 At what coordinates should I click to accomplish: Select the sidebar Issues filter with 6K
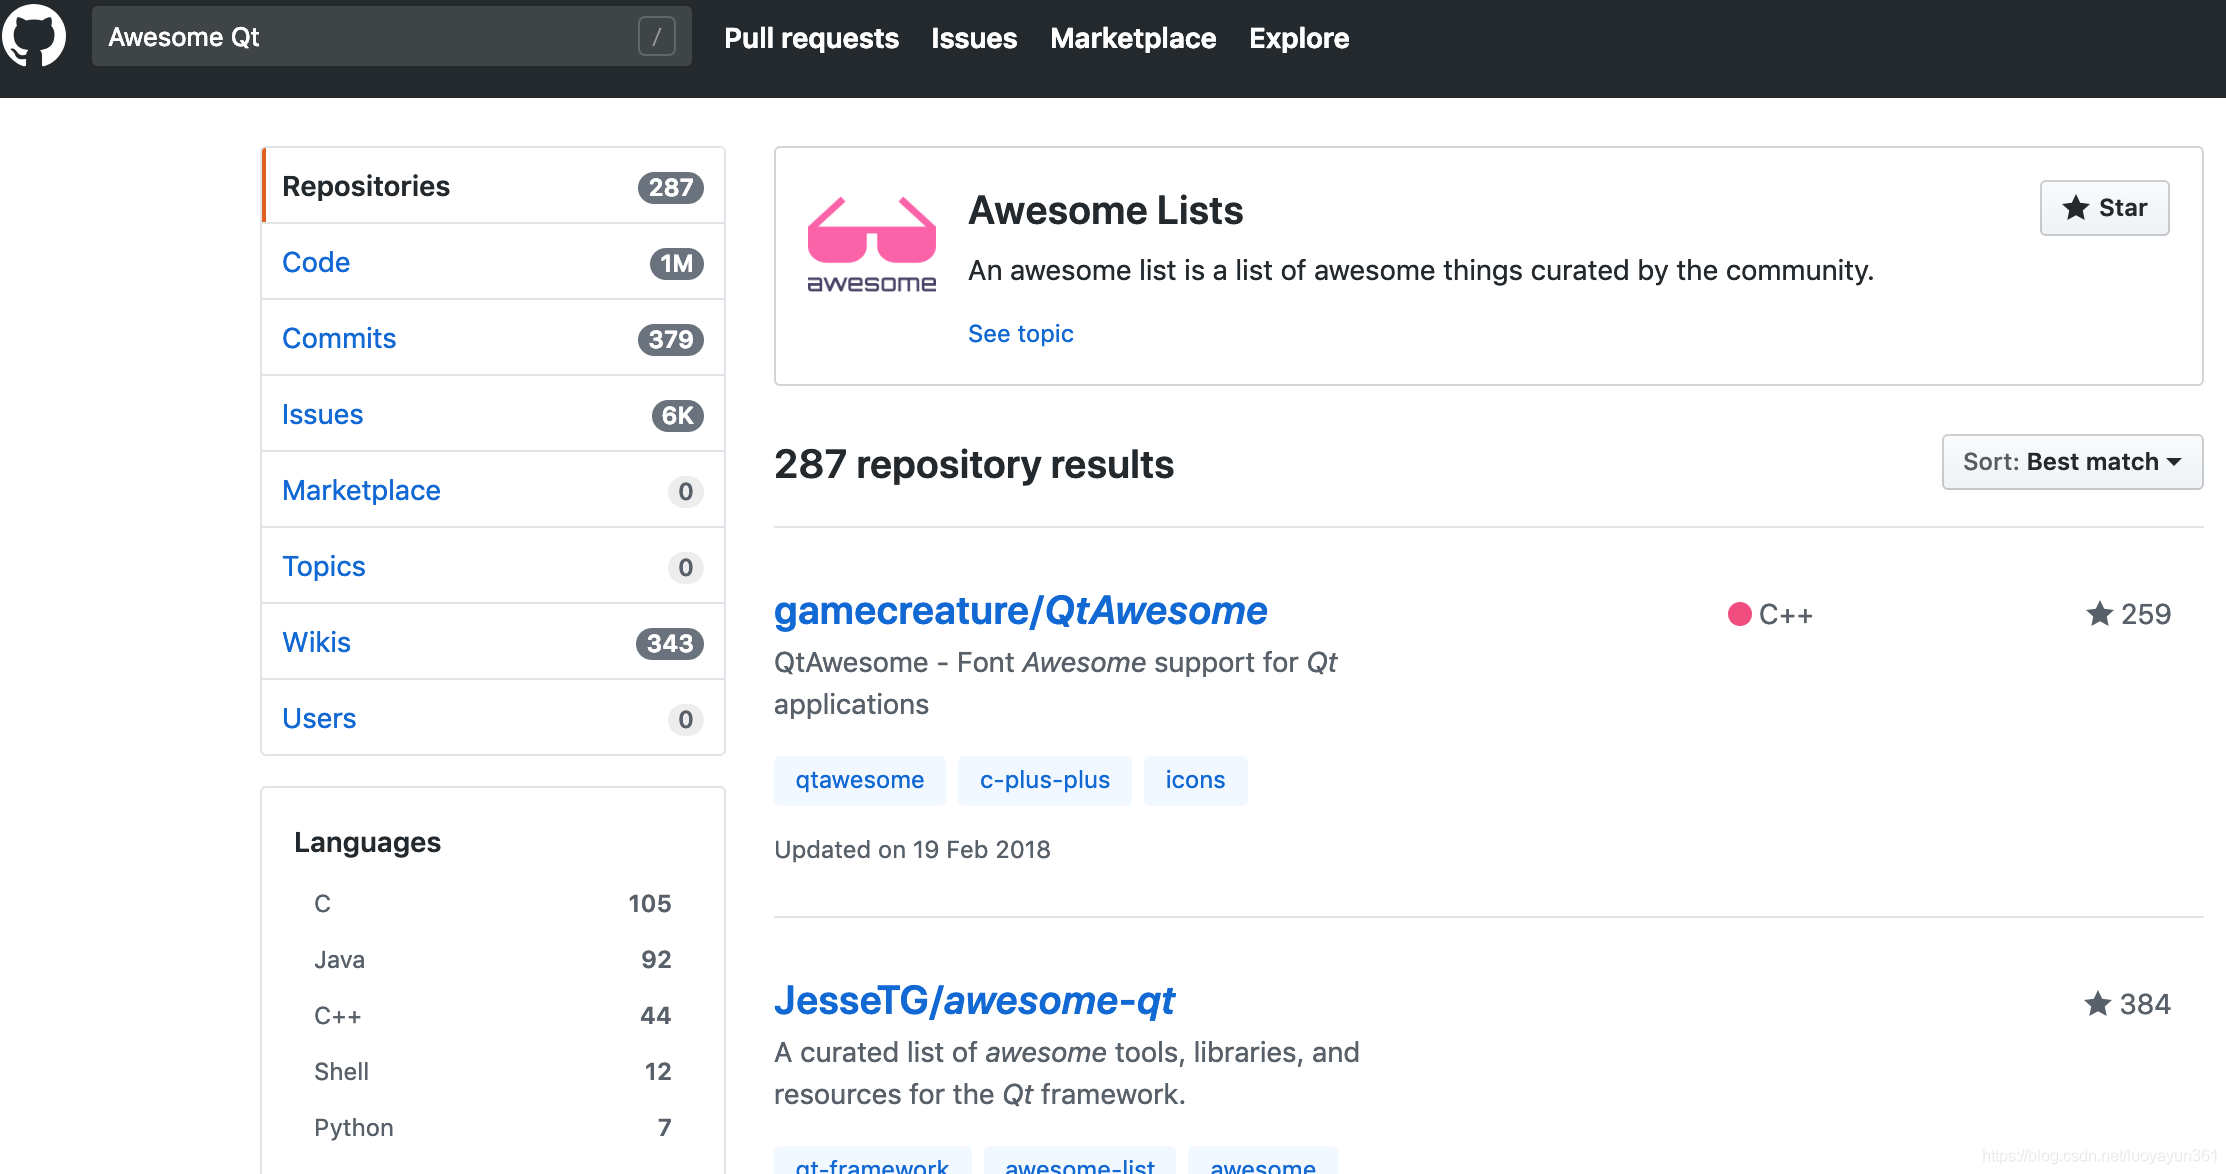point(493,414)
